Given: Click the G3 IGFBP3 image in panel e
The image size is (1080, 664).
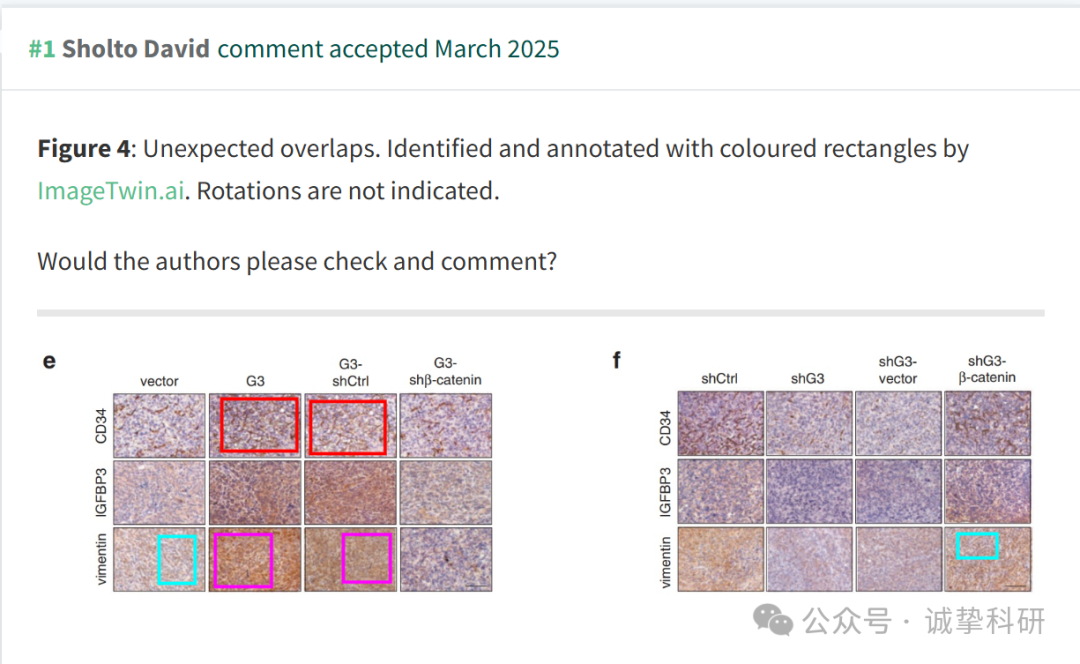Looking at the screenshot, I should tap(255, 492).
